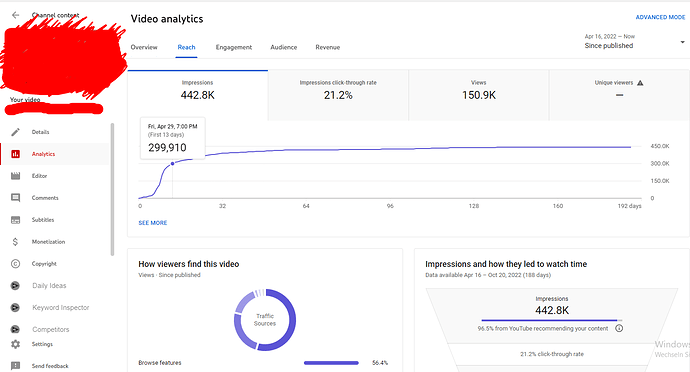The width and height of the screenshot is (690, 372).
Task: Select the Analytics bar chart icon
Action: [15, 154]
